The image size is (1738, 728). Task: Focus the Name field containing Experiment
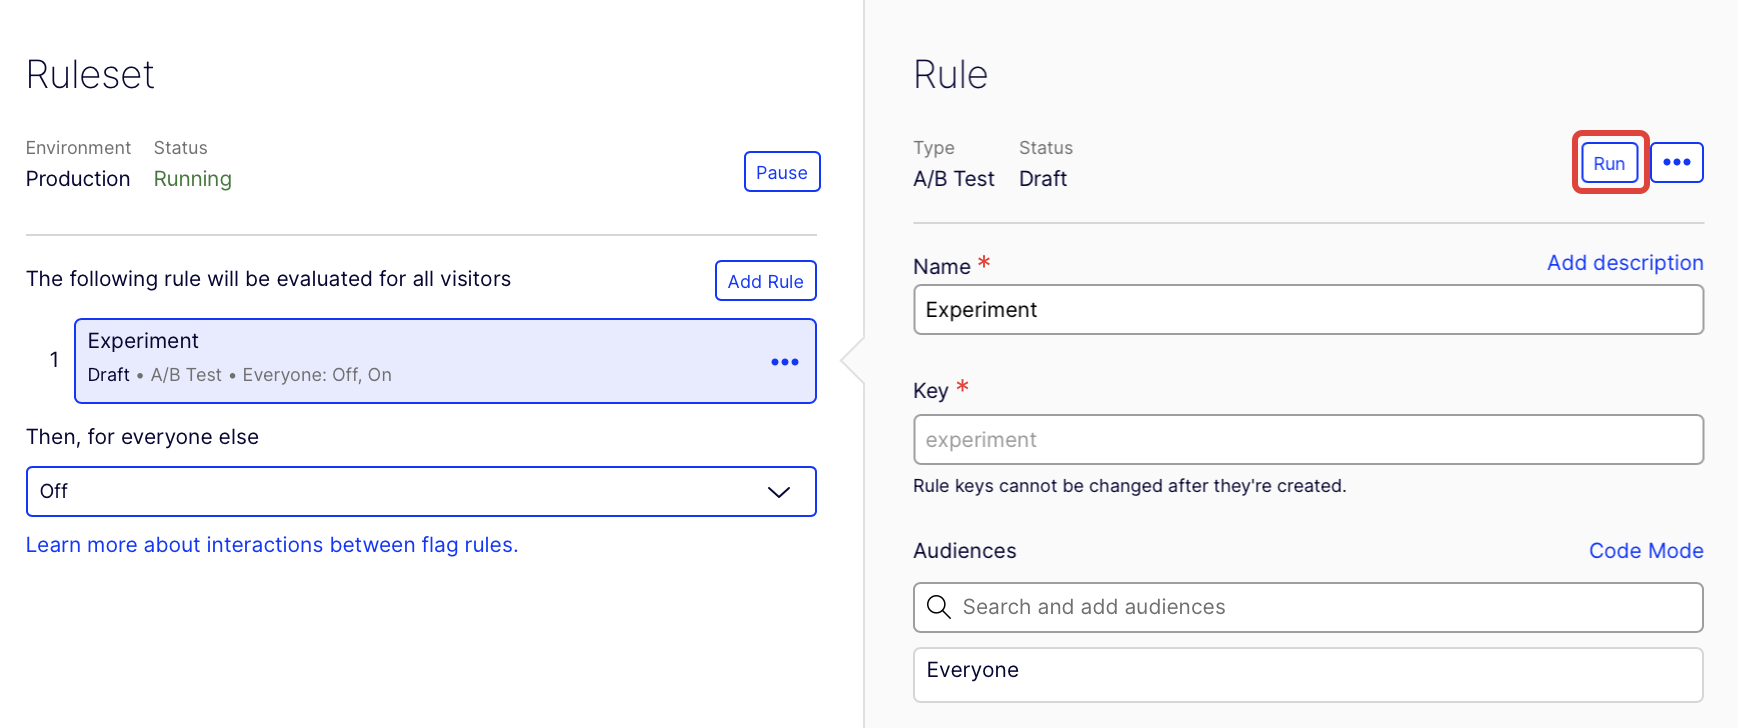click(x=1308, y=310)
